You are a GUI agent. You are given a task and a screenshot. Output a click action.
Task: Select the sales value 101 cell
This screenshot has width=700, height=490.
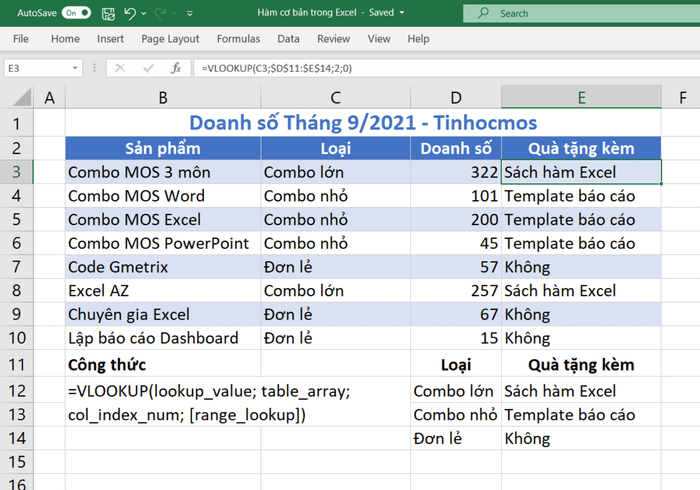click(x=456, y=195)
